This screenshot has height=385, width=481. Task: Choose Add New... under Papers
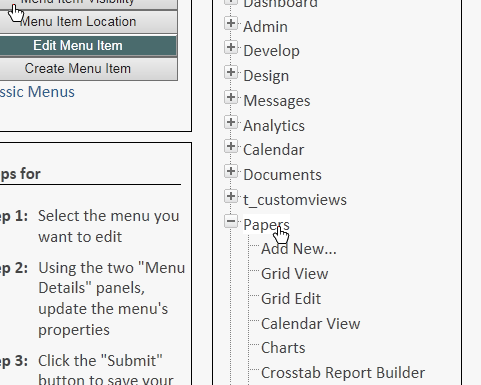coord(299,249)
